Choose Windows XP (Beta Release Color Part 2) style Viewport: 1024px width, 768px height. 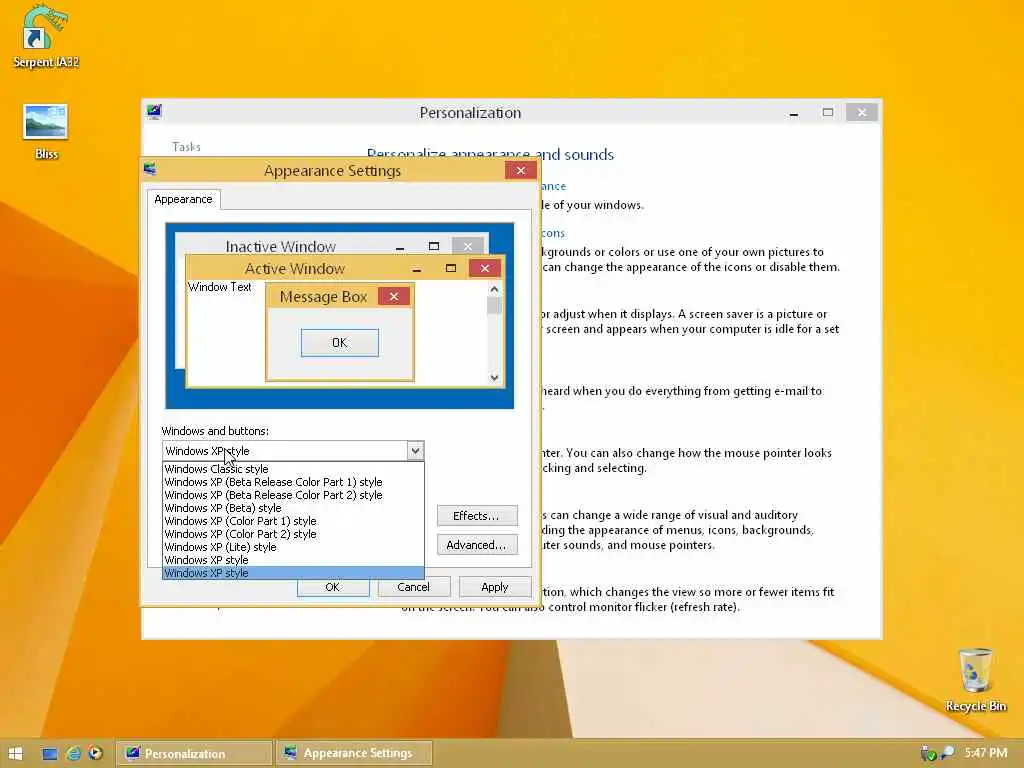point(293,495)
